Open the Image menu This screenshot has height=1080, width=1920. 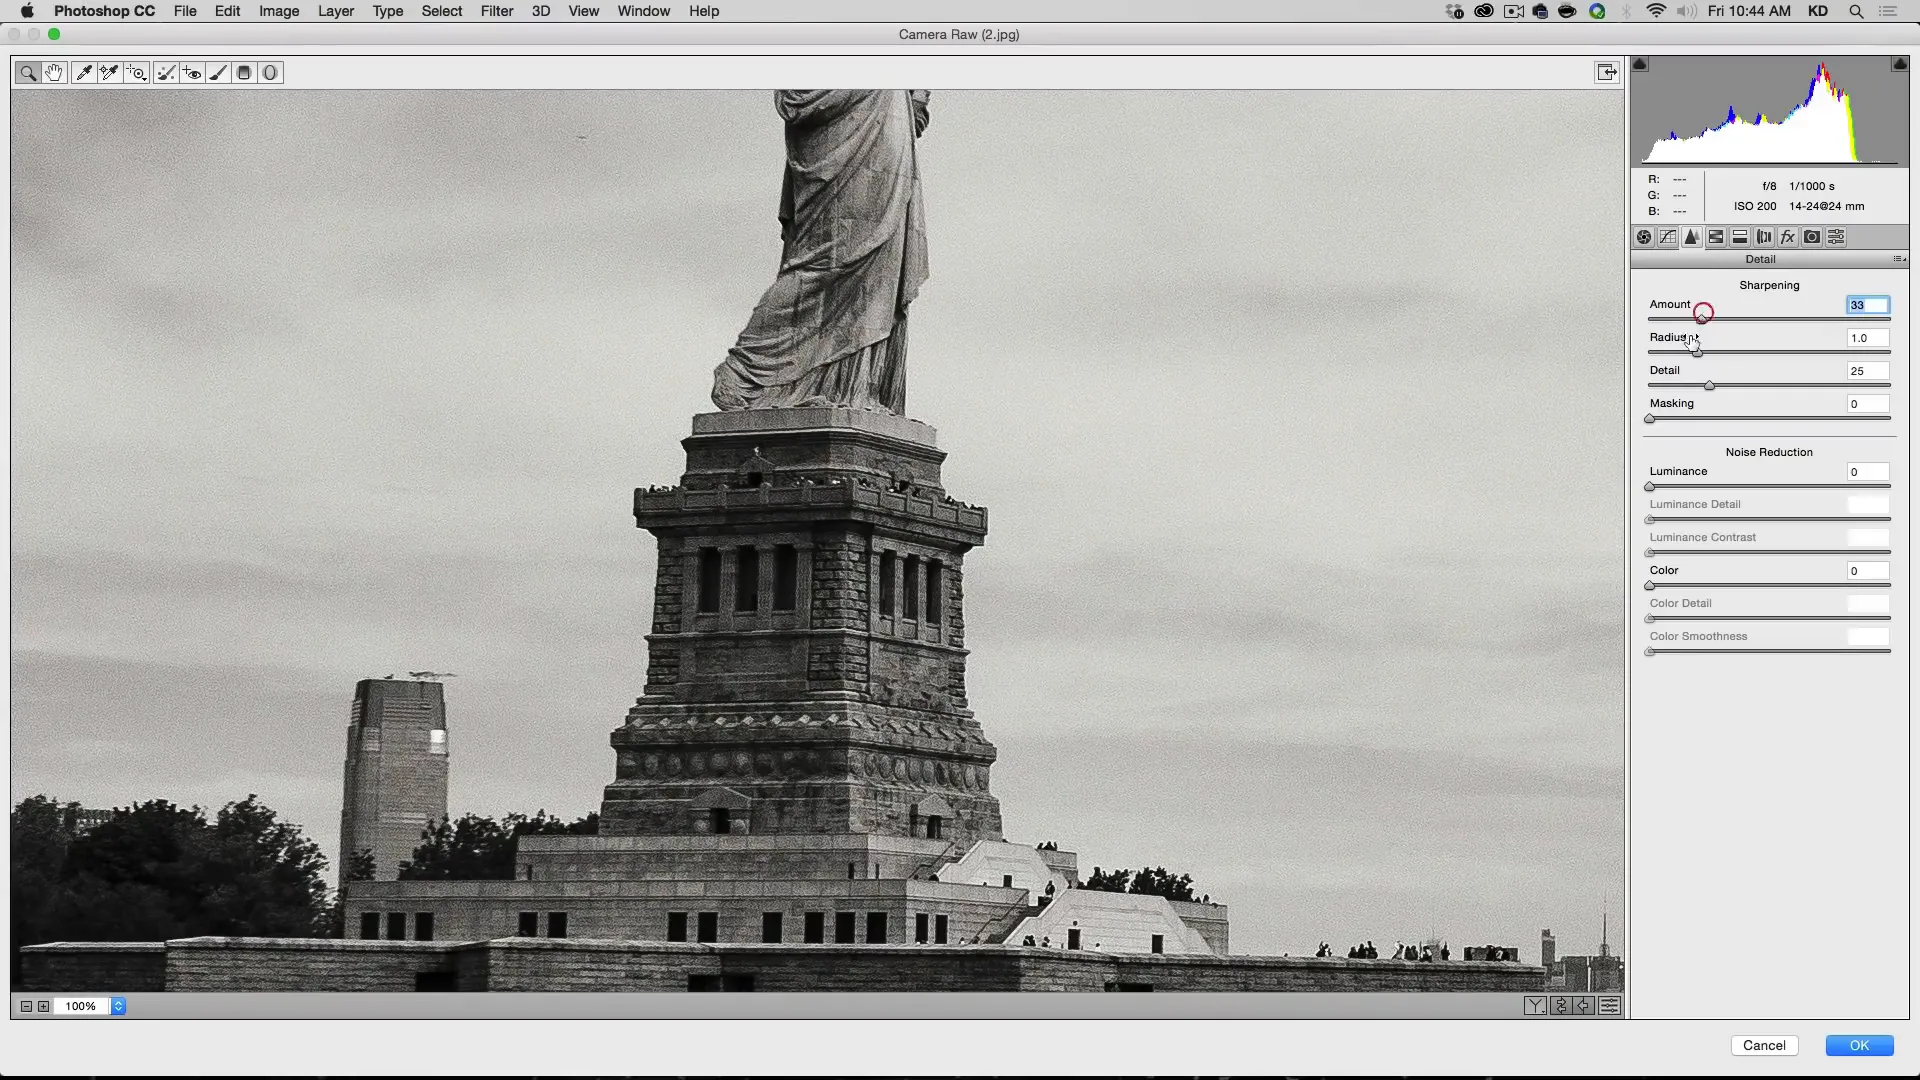point(278,11)
